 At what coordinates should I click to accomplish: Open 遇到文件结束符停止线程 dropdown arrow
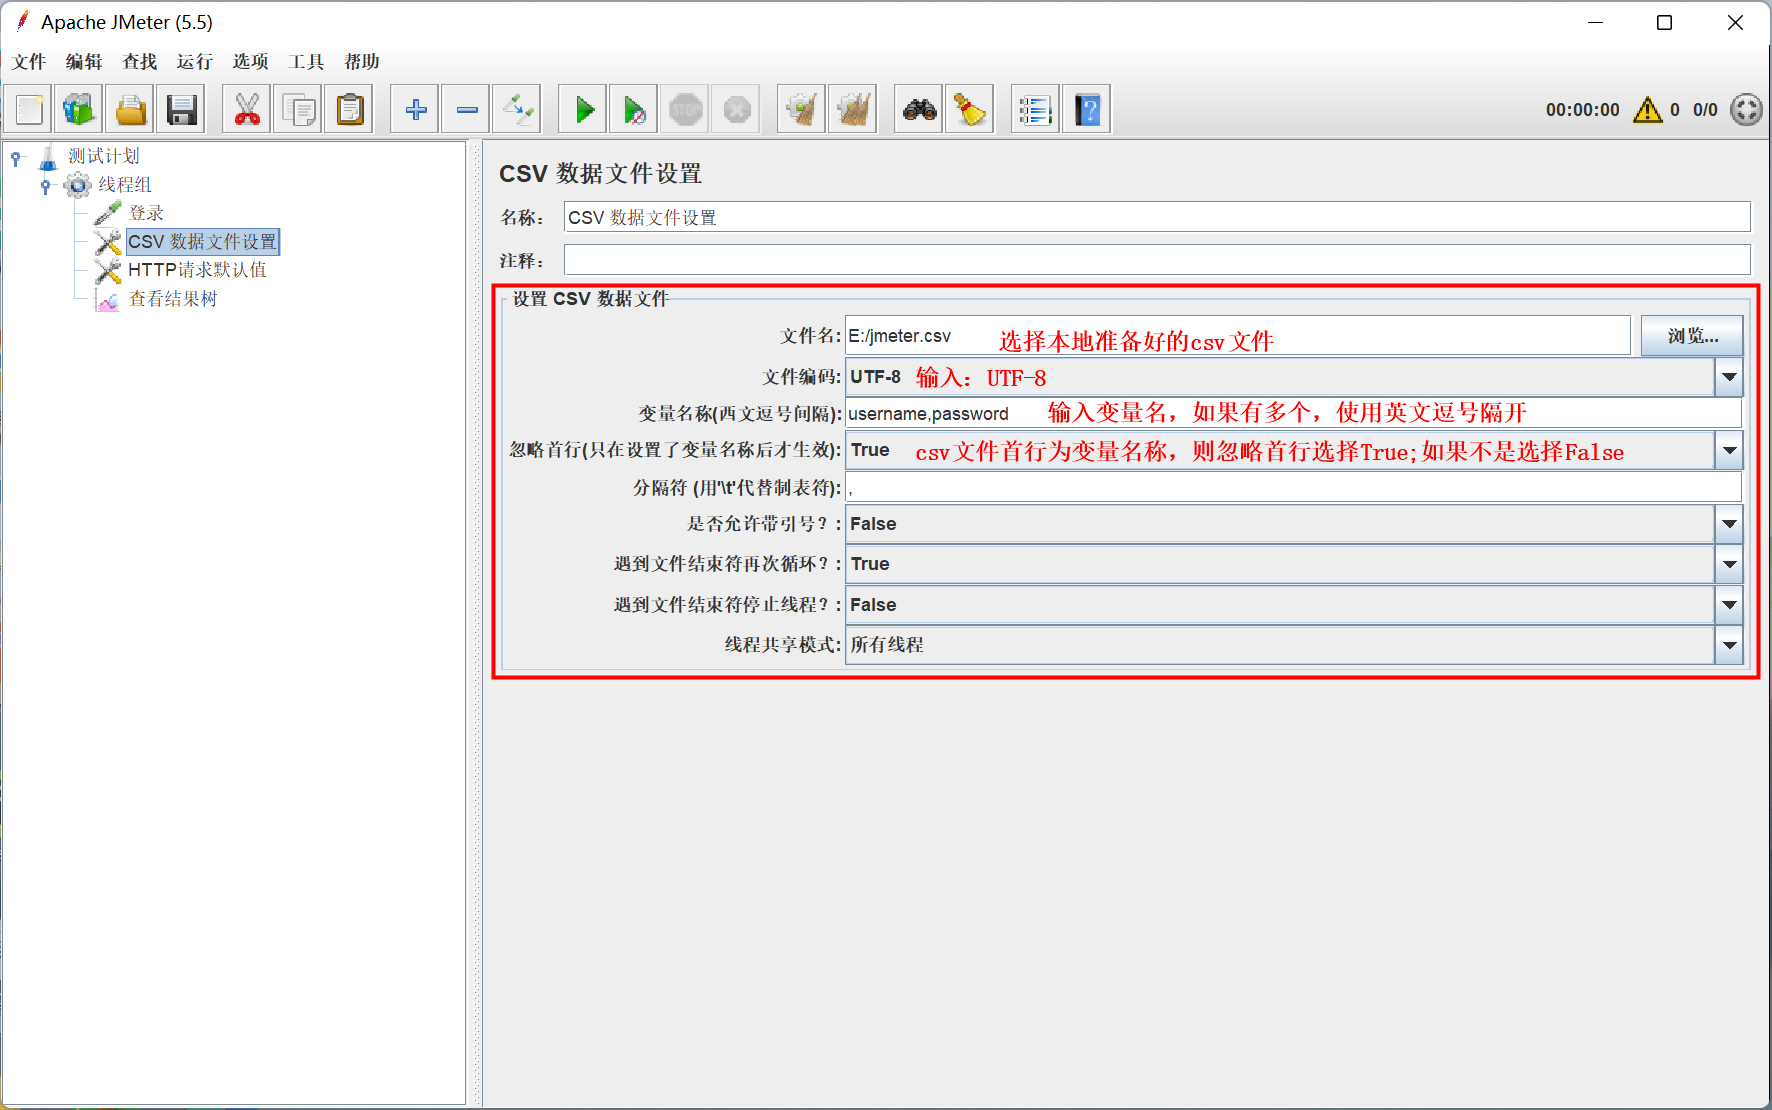(x=1729, y=605)
